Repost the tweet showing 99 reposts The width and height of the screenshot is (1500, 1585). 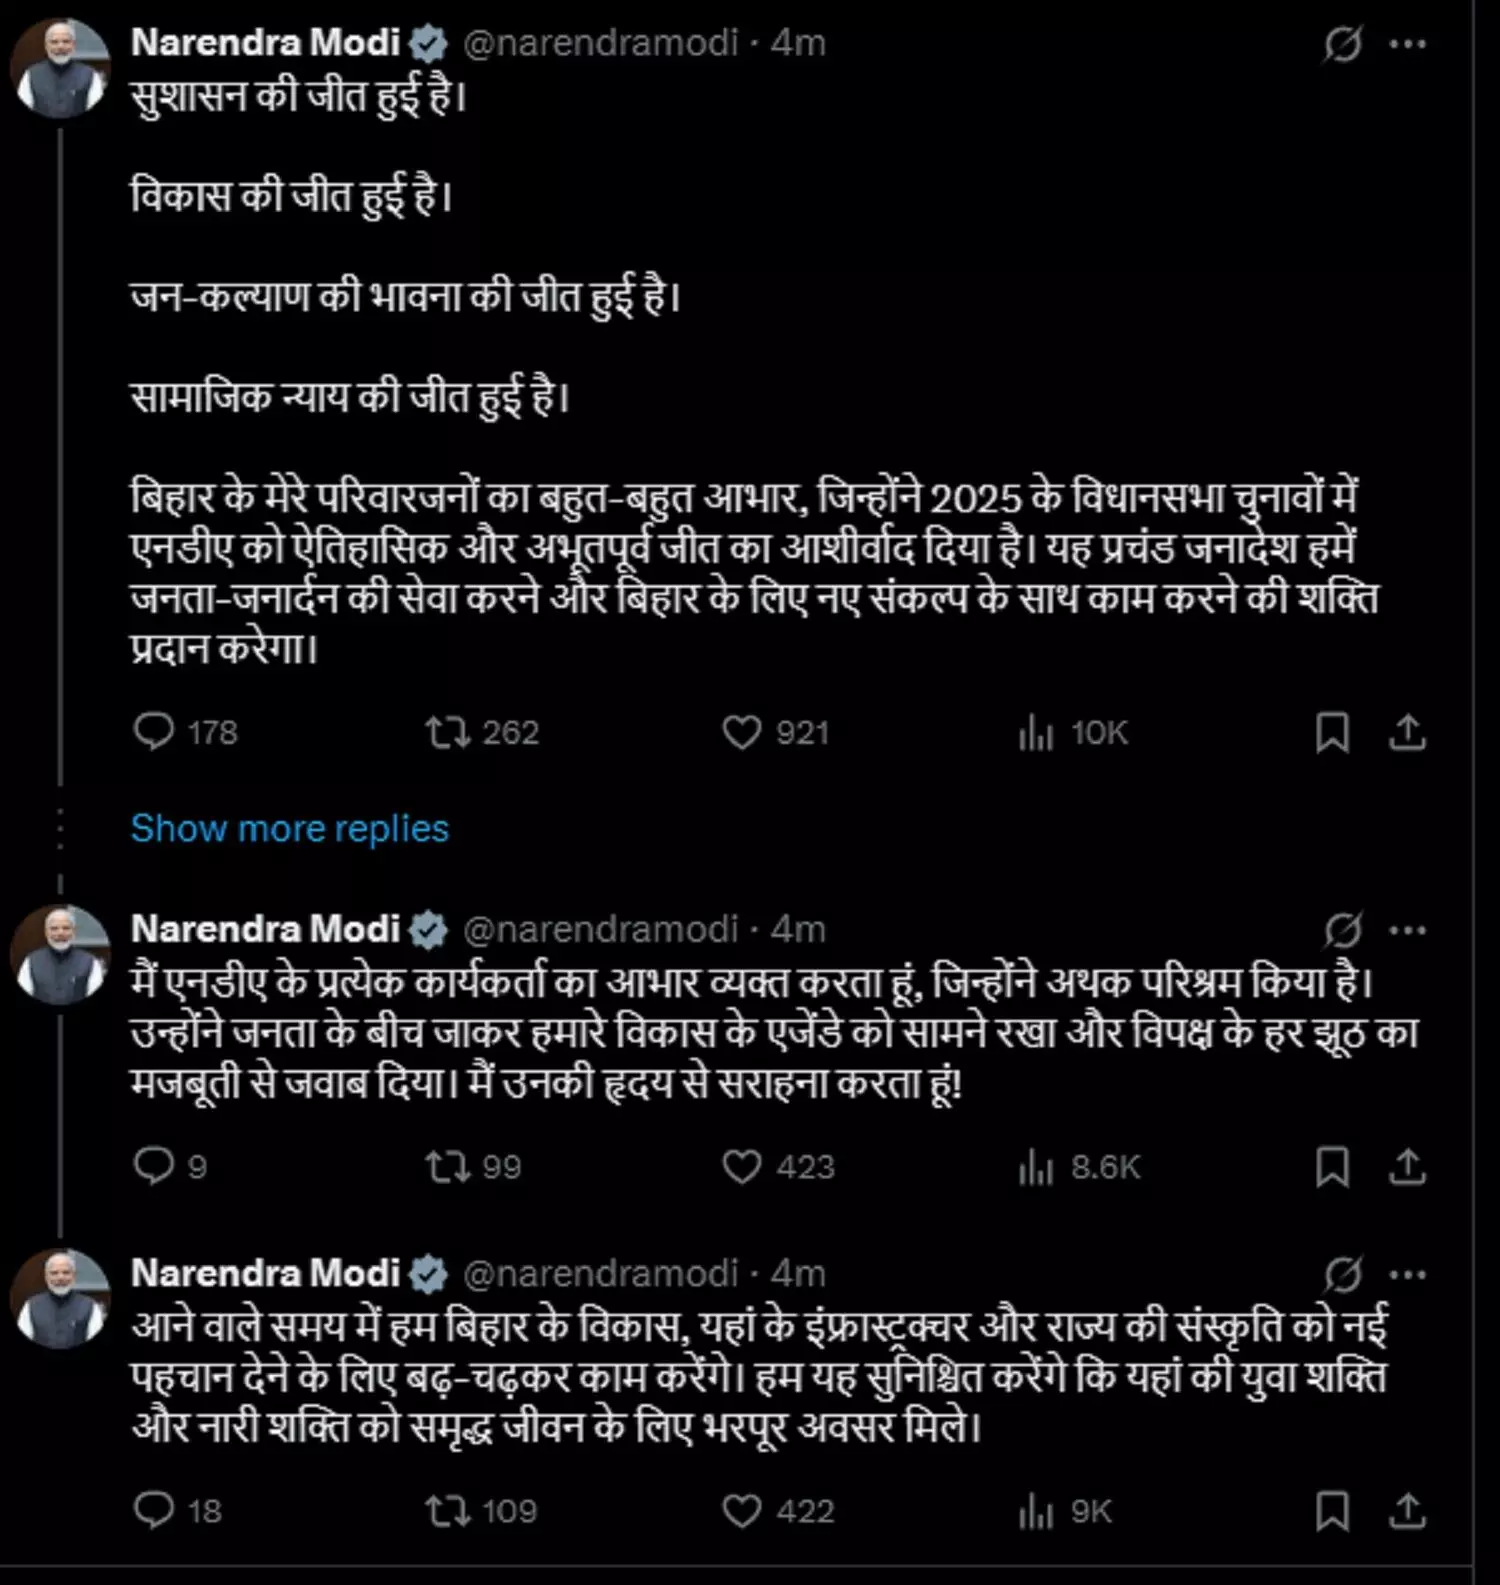tap(447, 1166)
